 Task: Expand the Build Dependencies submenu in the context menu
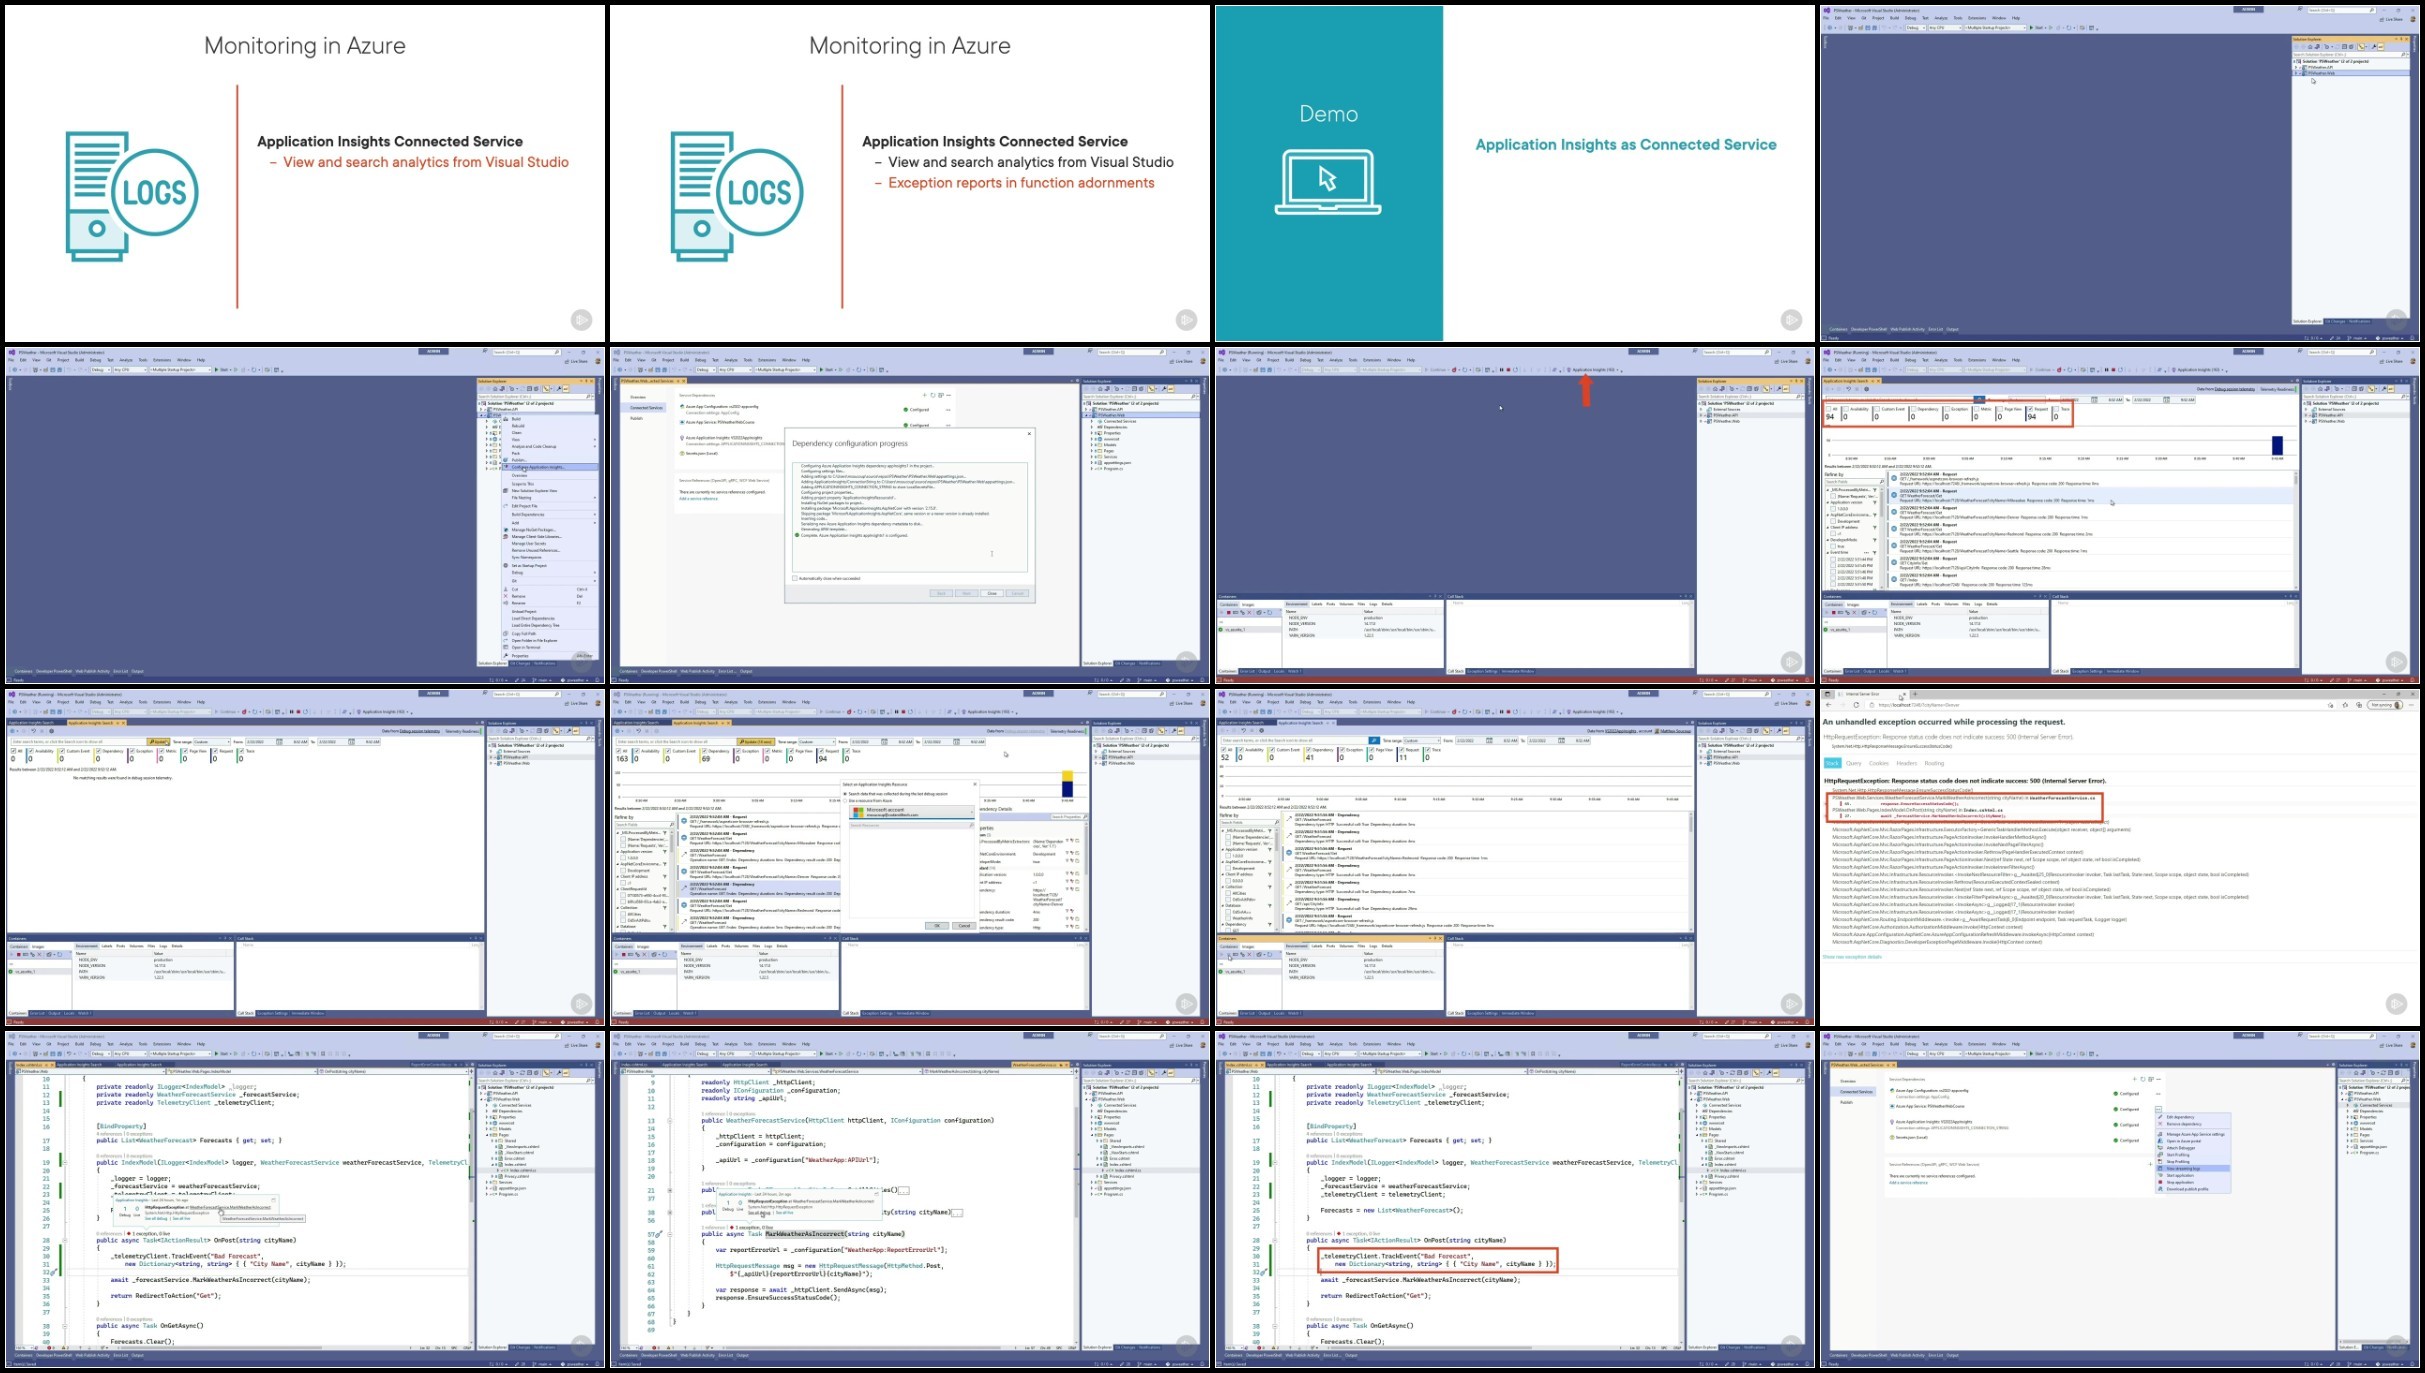[x=548, y=514]
